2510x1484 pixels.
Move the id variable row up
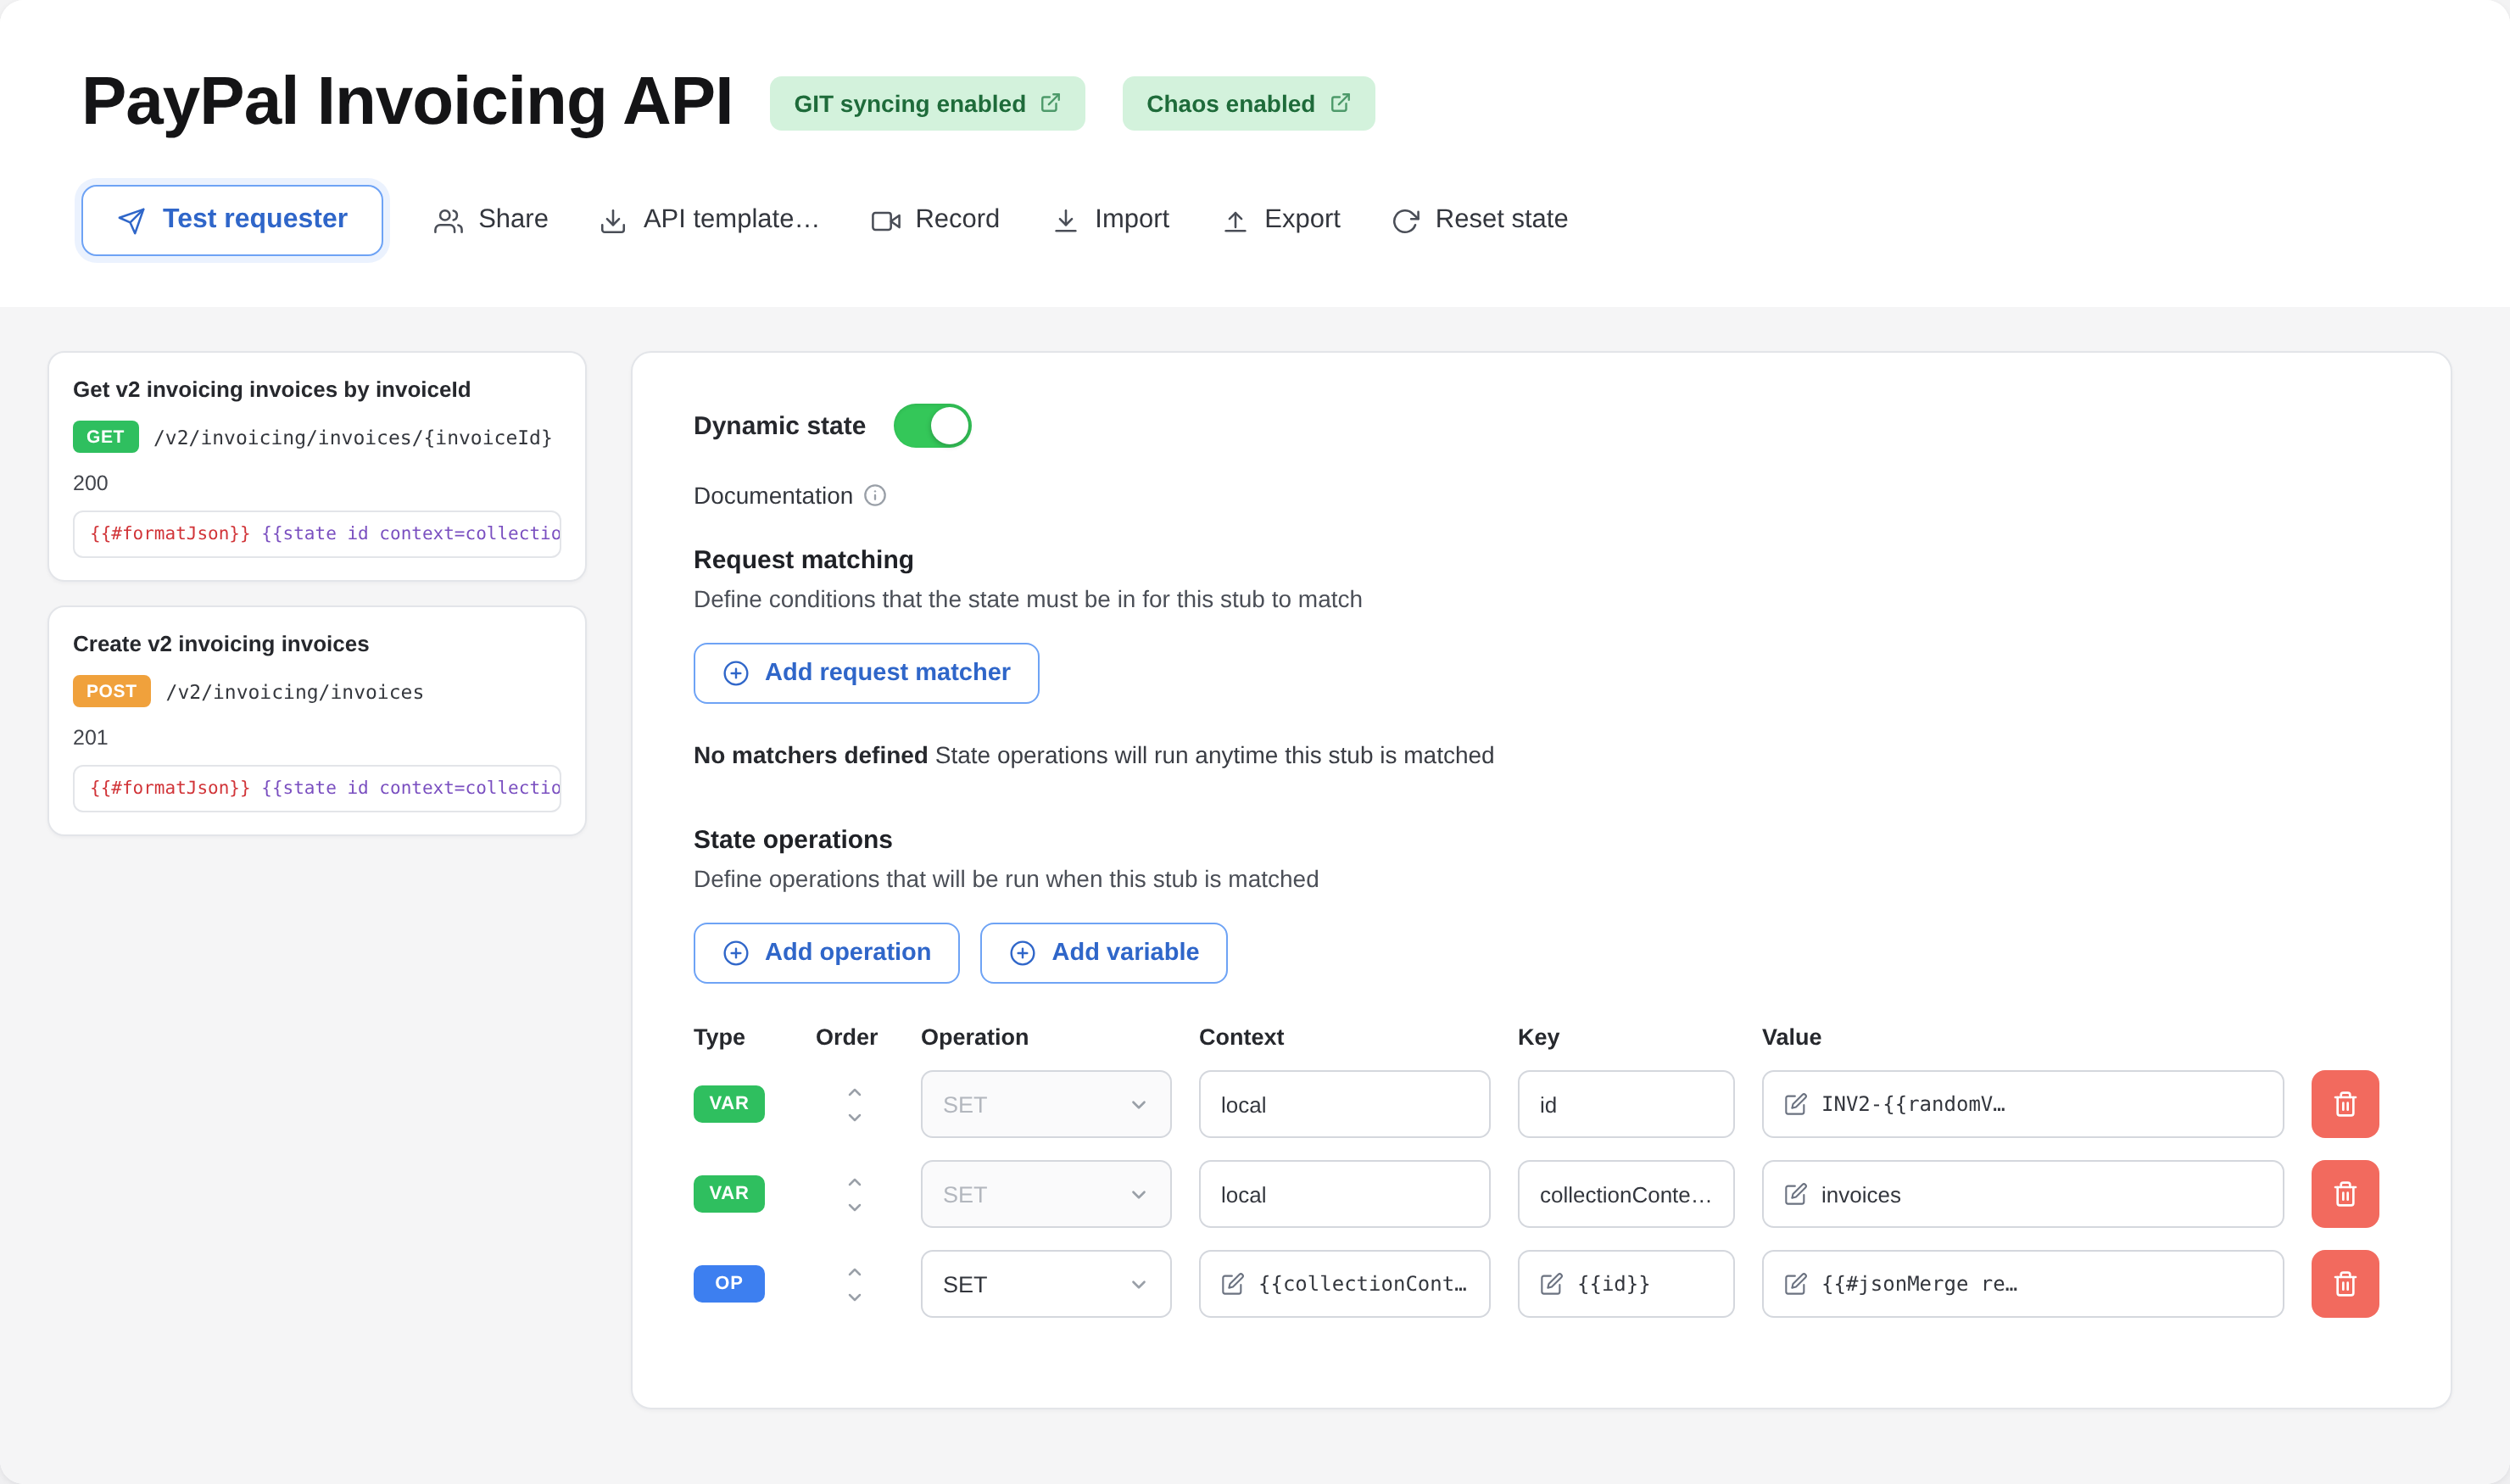pos(854,1092)
